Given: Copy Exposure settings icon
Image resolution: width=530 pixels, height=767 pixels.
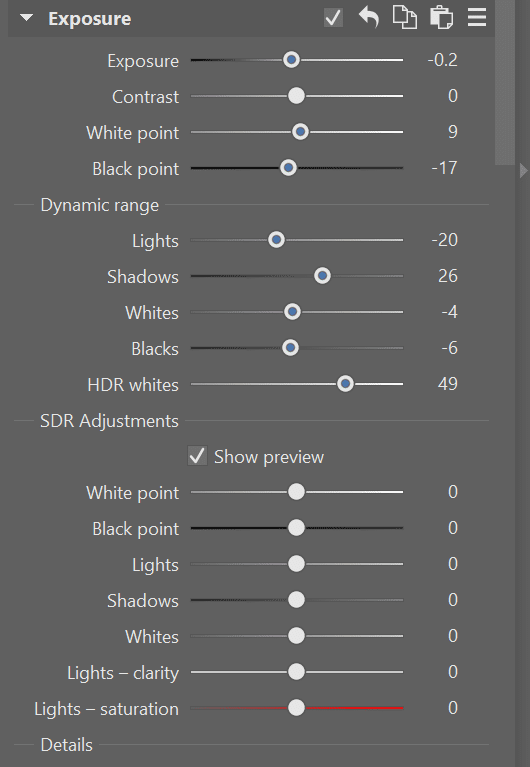Looking at the screenshot, I should pos(405,18).
